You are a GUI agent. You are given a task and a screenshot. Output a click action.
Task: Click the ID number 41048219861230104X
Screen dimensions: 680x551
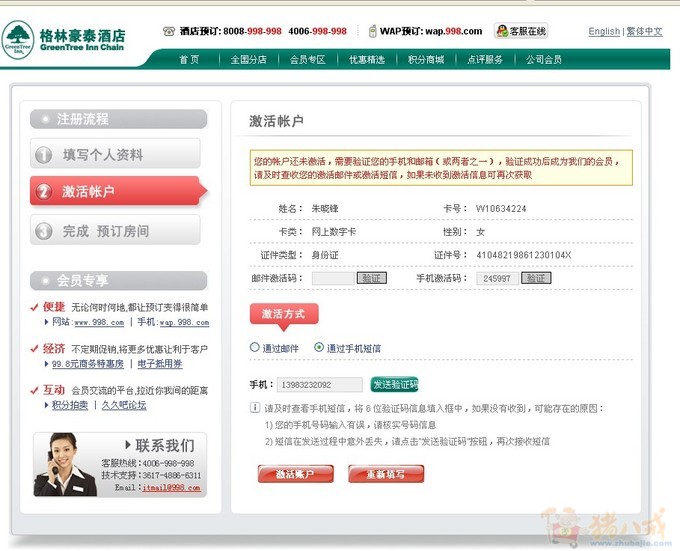[x=523, y=255]
